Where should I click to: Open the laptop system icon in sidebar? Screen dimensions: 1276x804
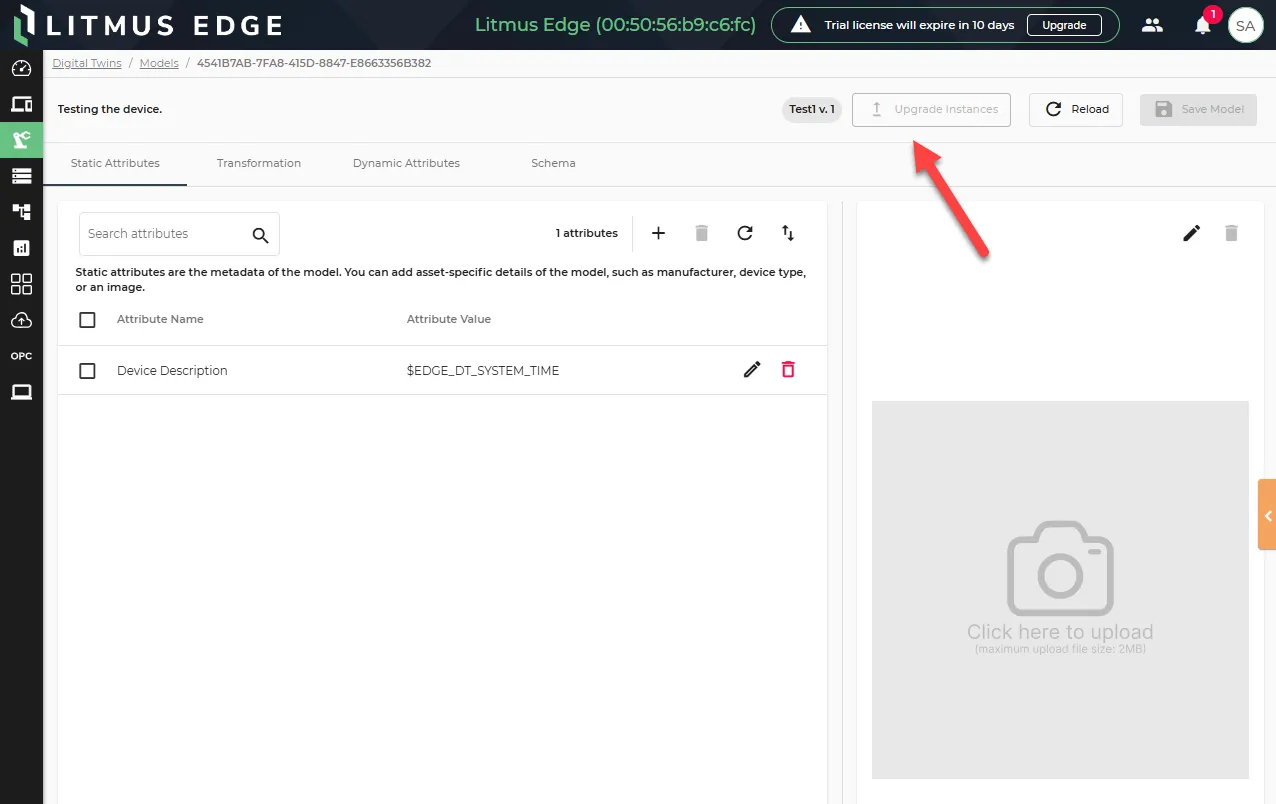[x=21, y=392]
